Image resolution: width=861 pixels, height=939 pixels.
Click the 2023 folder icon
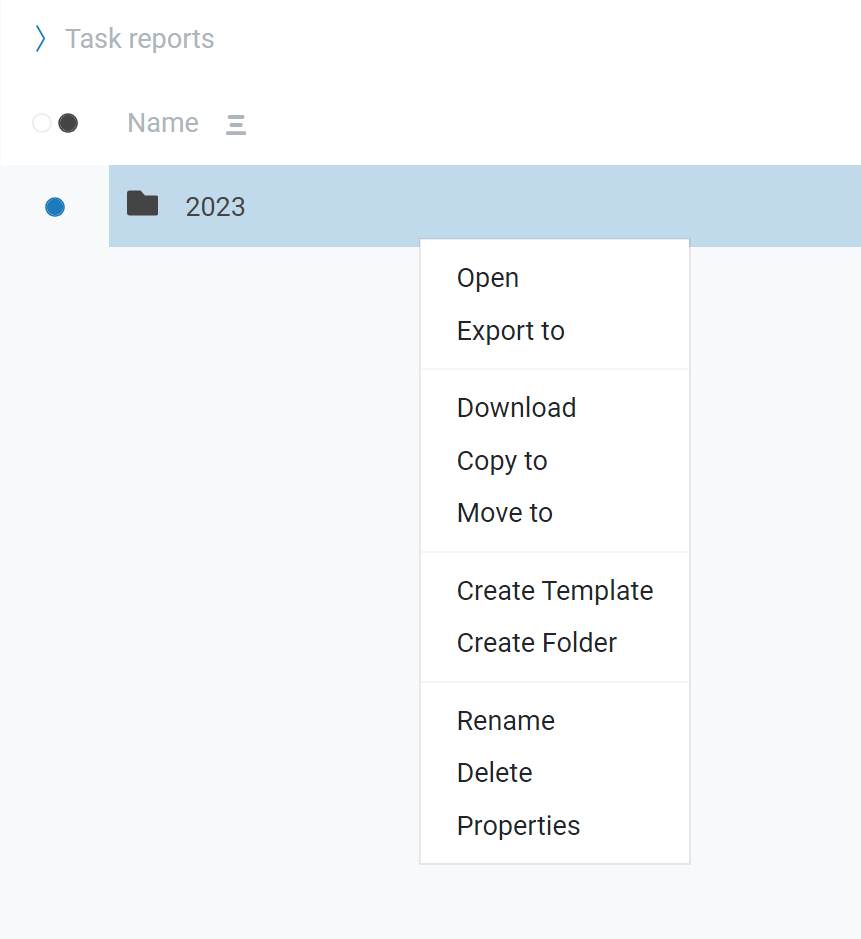[x=143, y=204]
